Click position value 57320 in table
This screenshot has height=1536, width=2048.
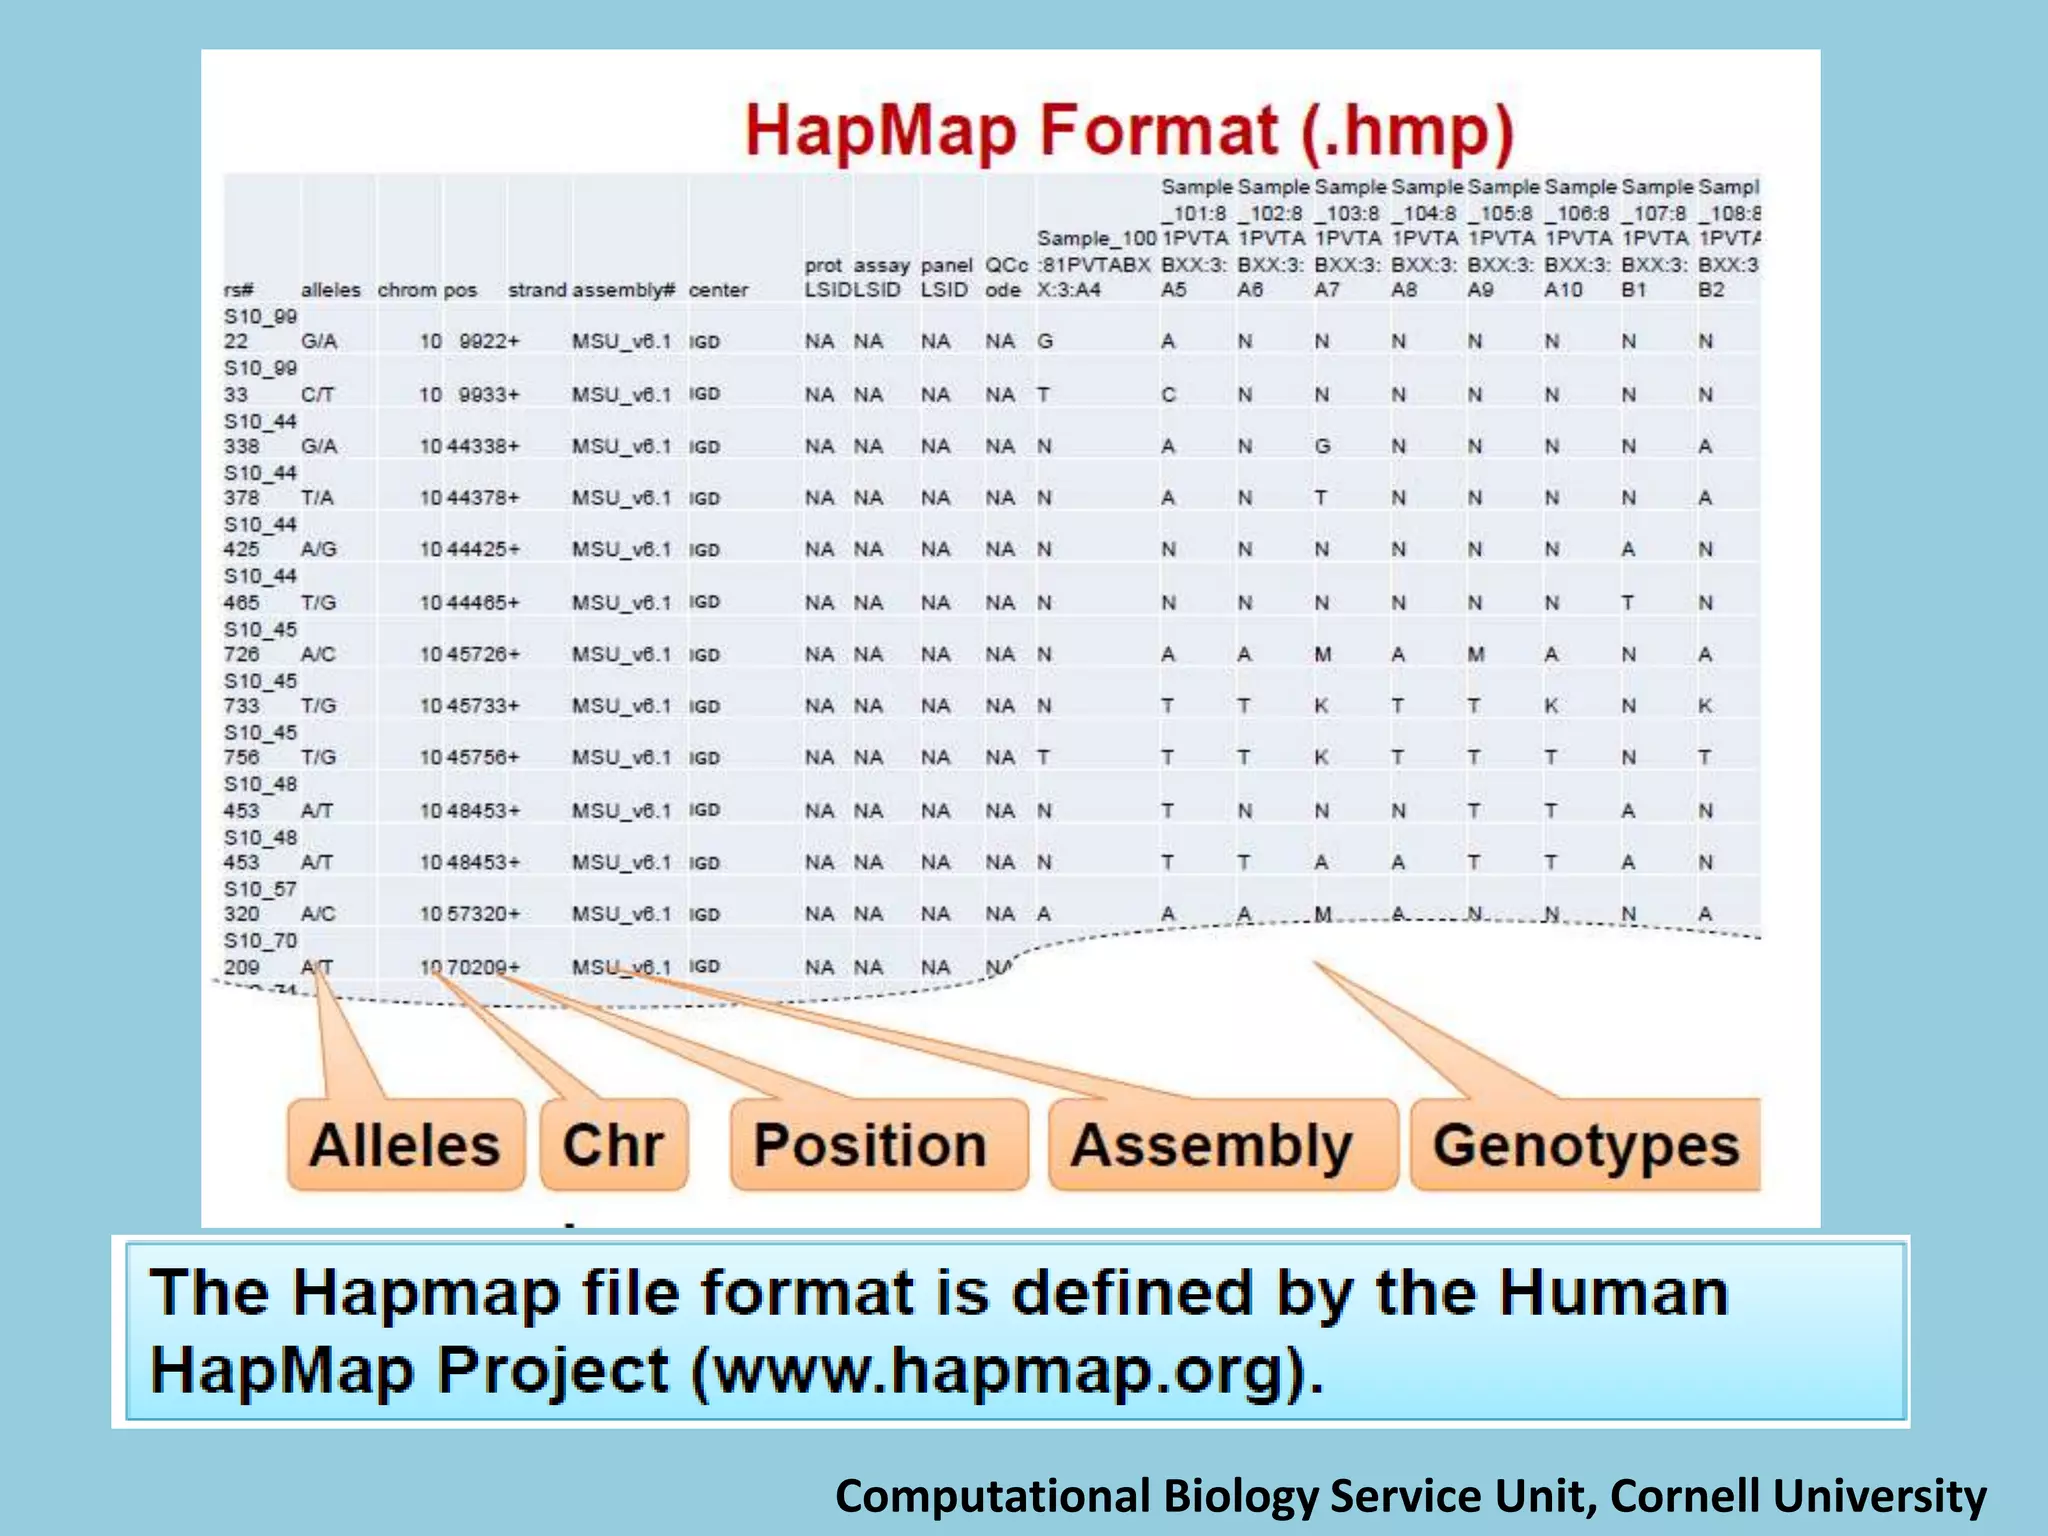click(x=478, y=914)
